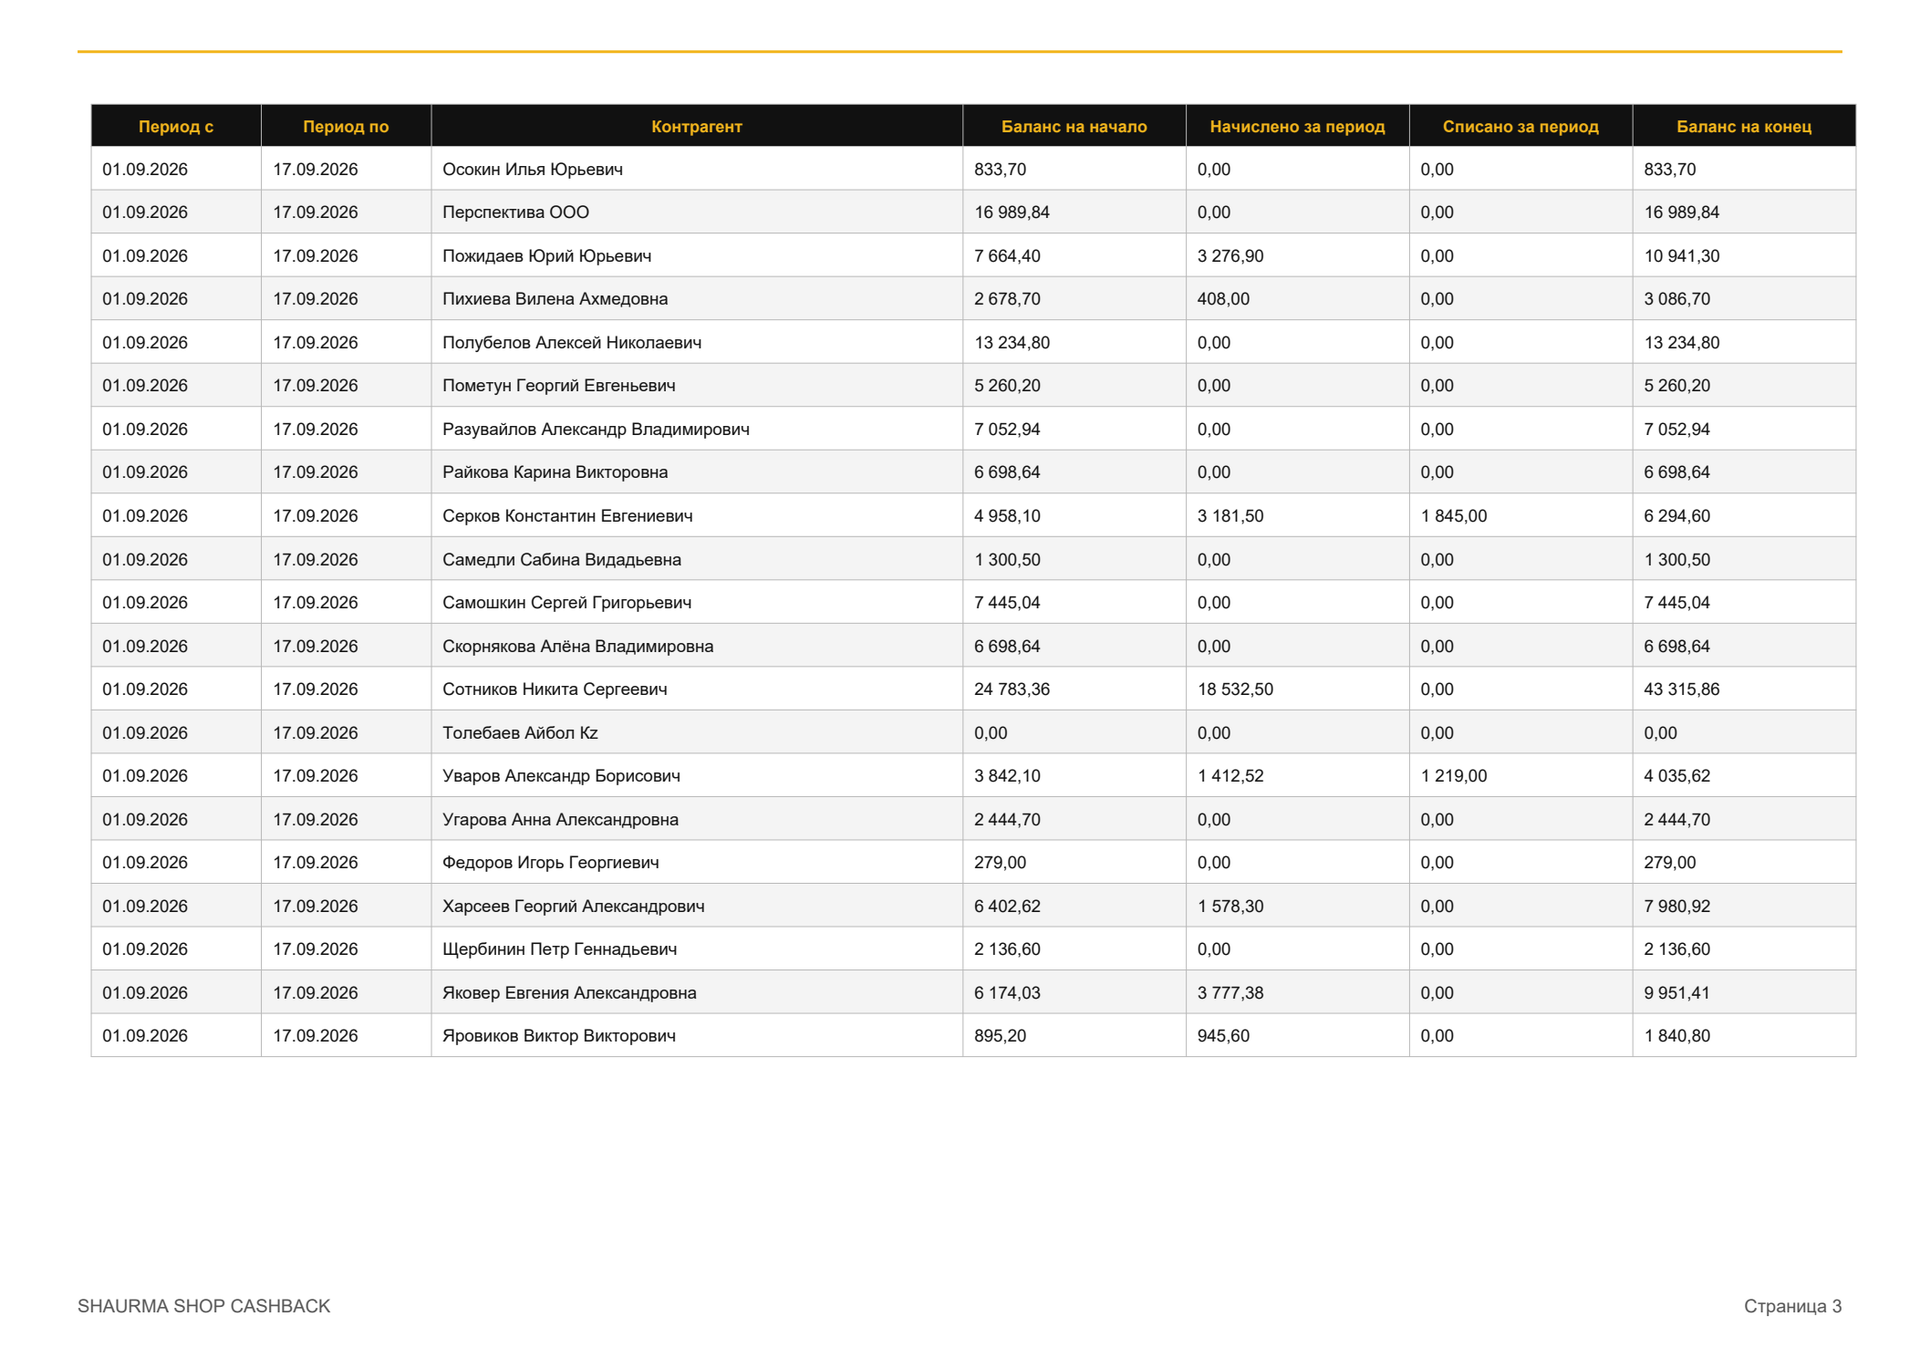The width and height of the screenshot is (1920, 1358).
Task: Click the accrued amount 408,00
Action: pos(1223,299)
